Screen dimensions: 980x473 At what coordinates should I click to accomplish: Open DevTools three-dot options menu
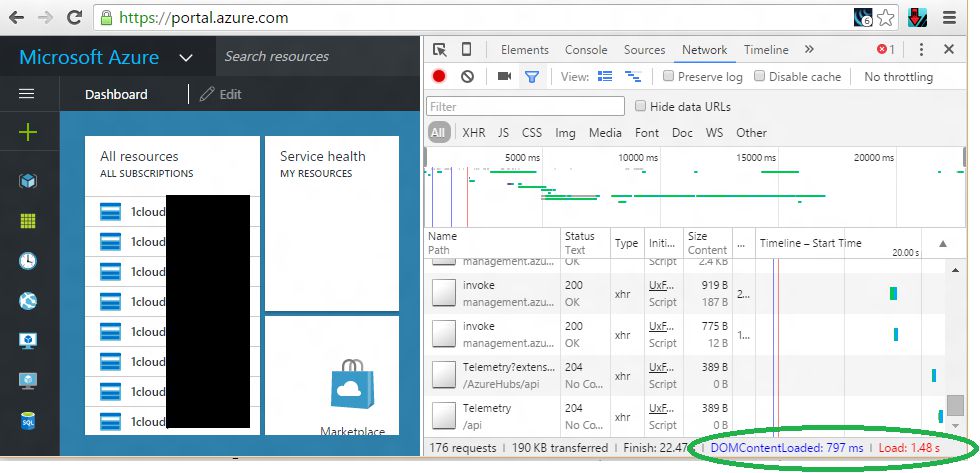click(x=921, y=49)
